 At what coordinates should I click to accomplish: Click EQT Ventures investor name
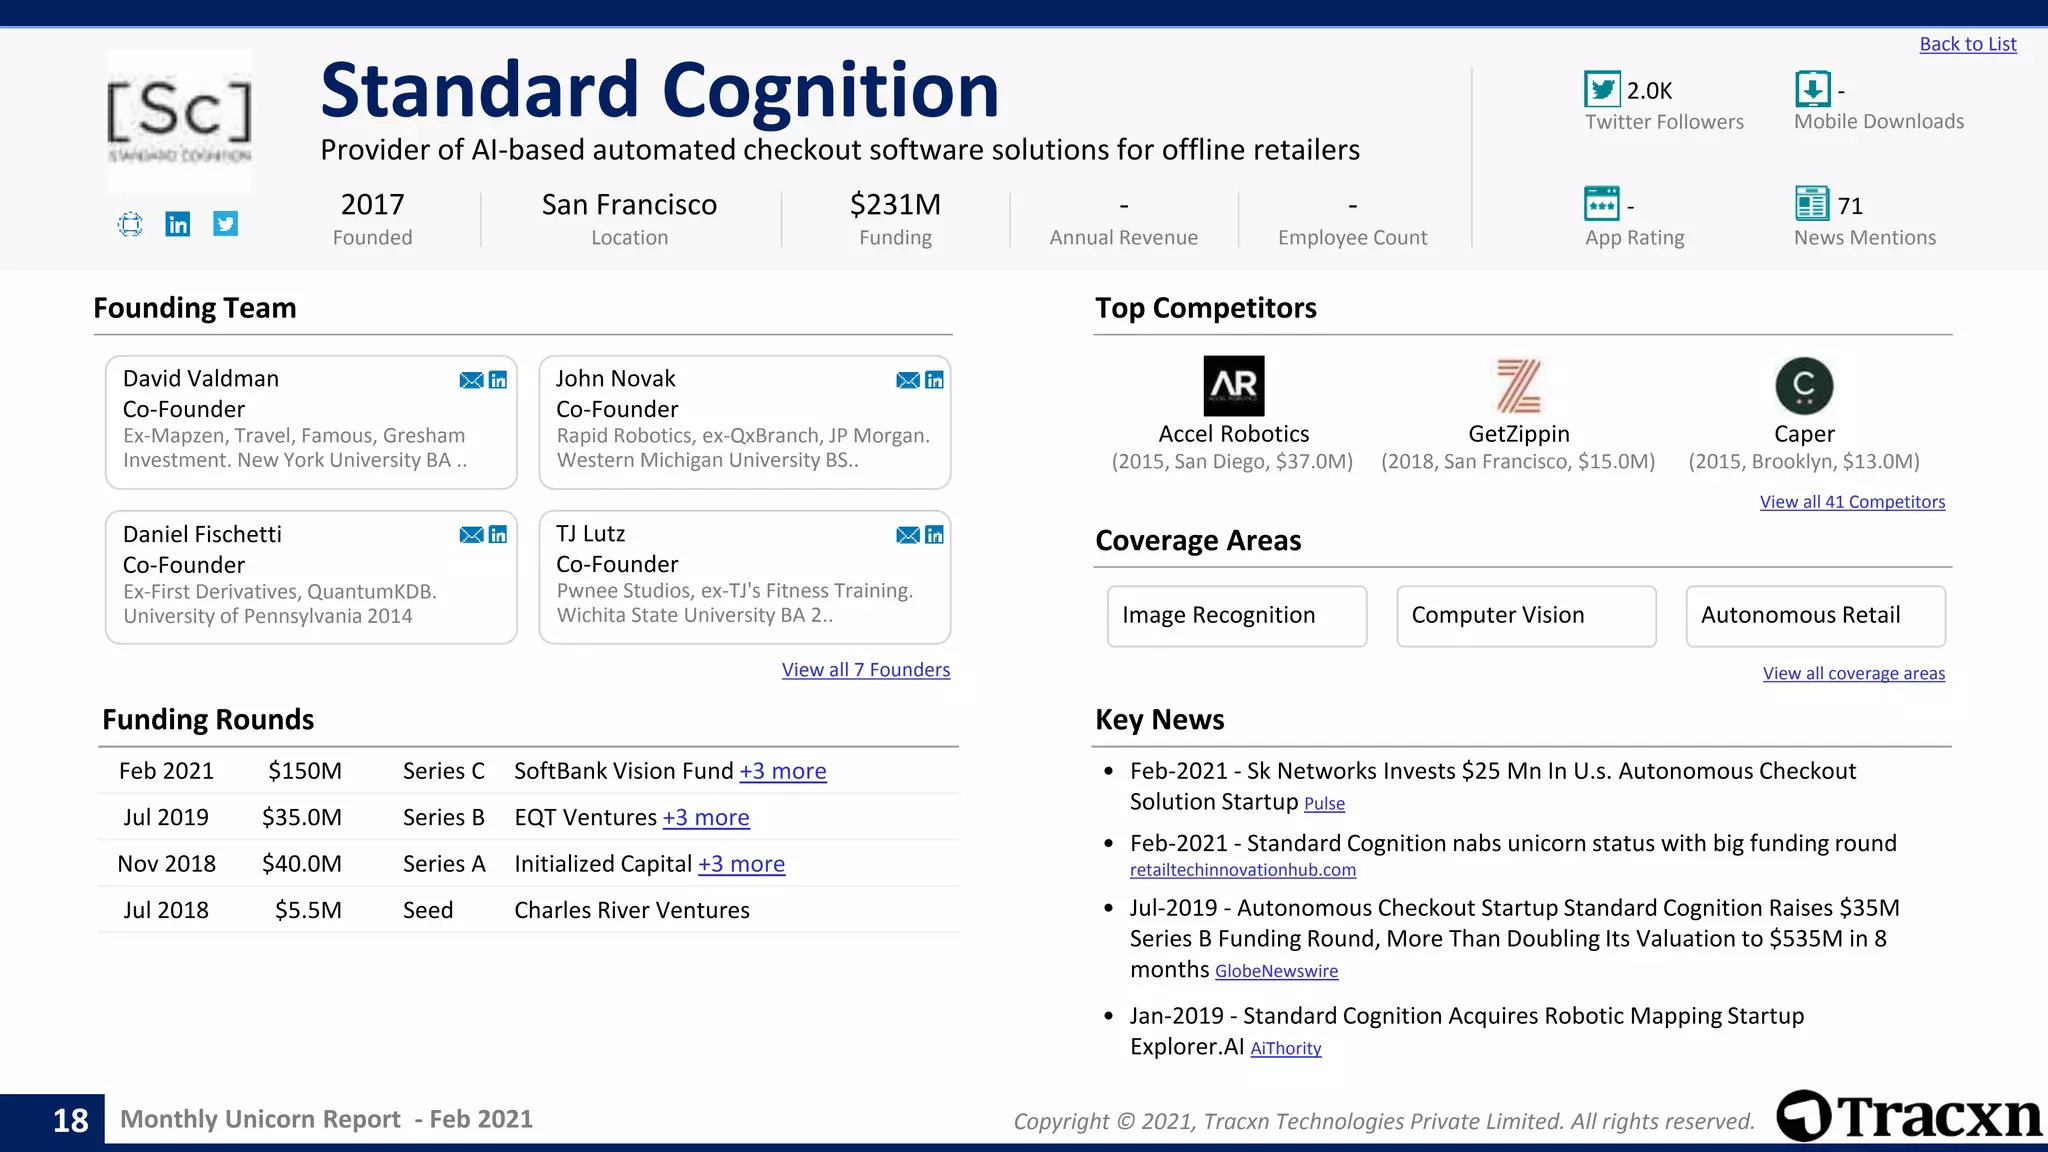[586, 818]
